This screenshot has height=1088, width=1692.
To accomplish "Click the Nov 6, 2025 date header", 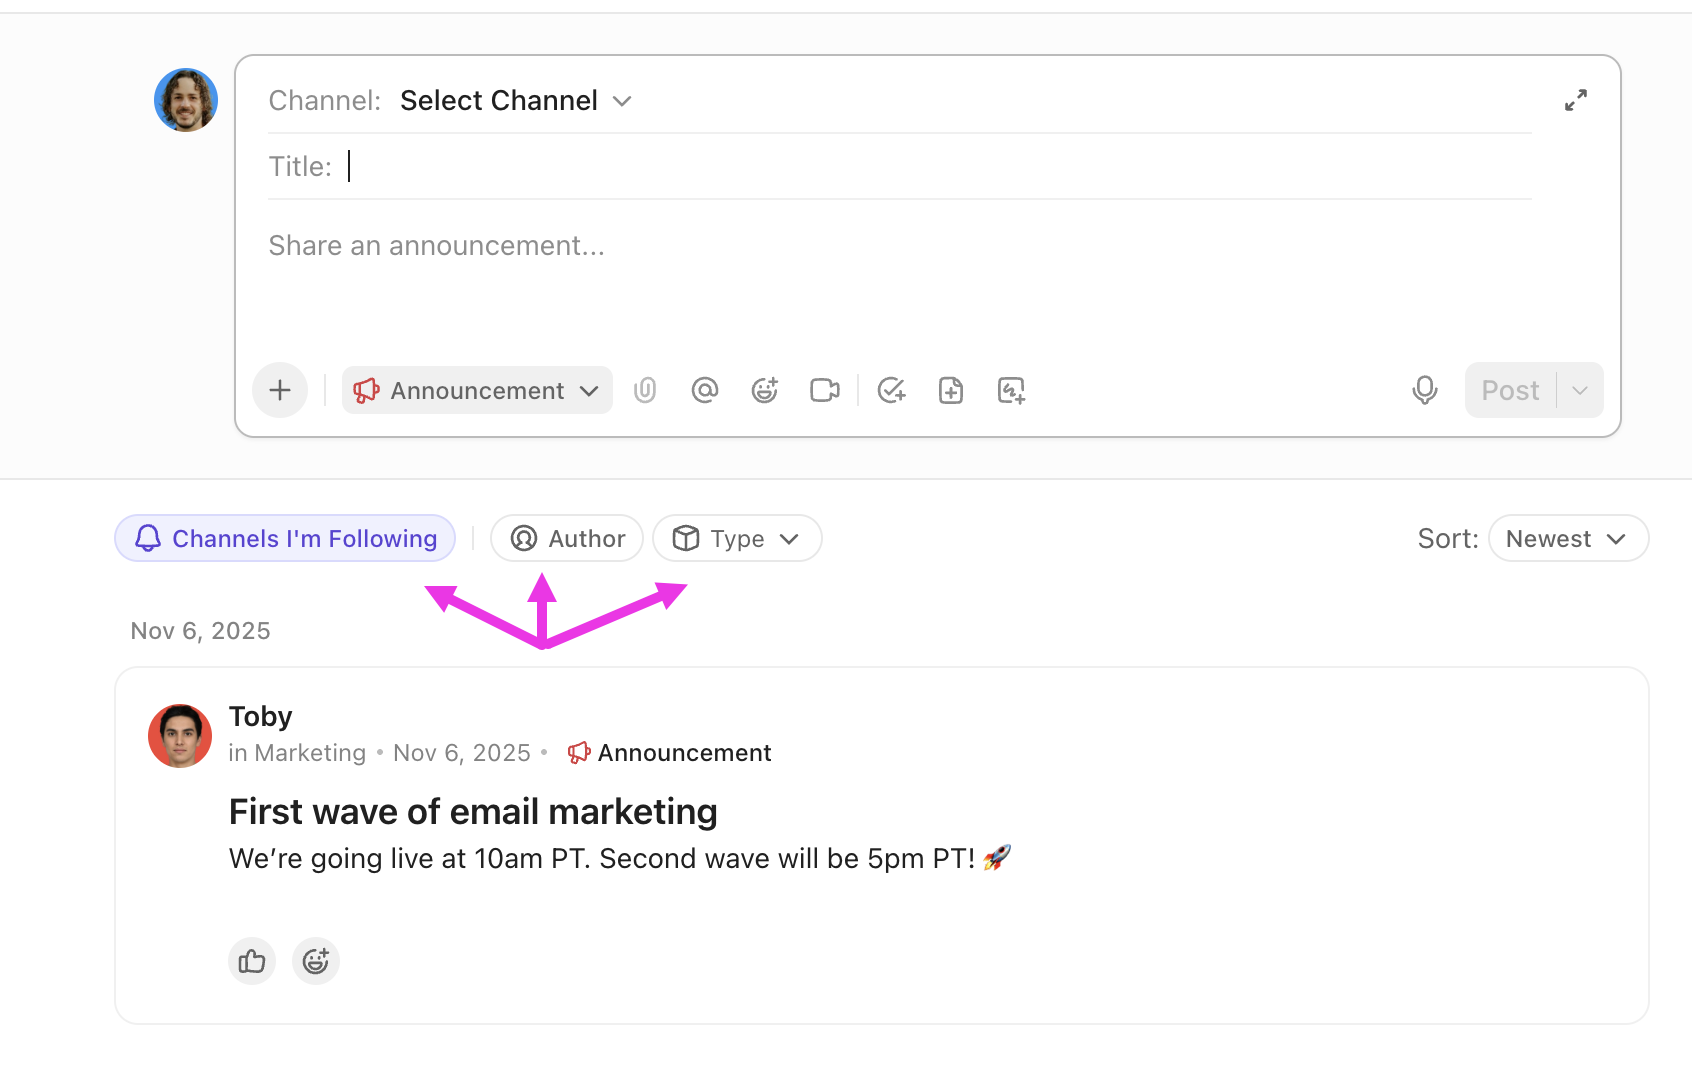I will pyautogui.click(x=200, y=631).
